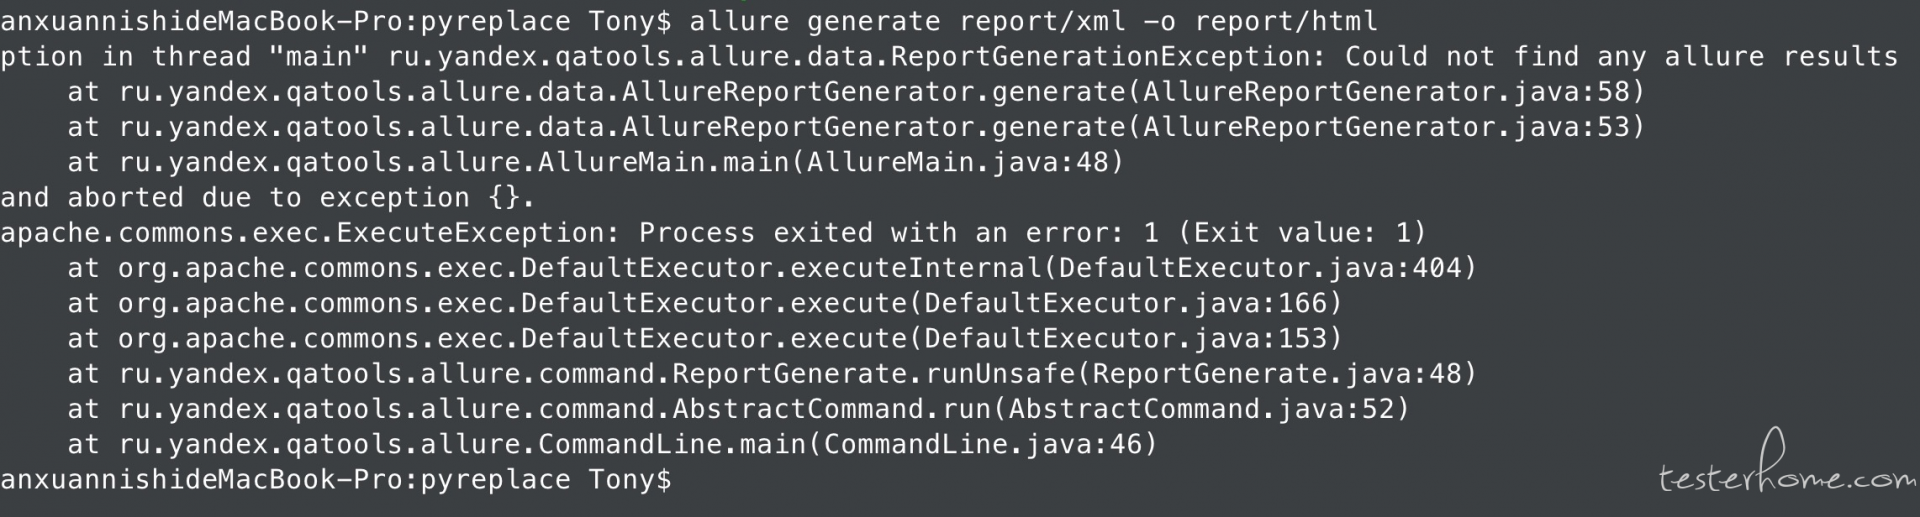Click 'executeInternal' method name in stack trace

916,268
